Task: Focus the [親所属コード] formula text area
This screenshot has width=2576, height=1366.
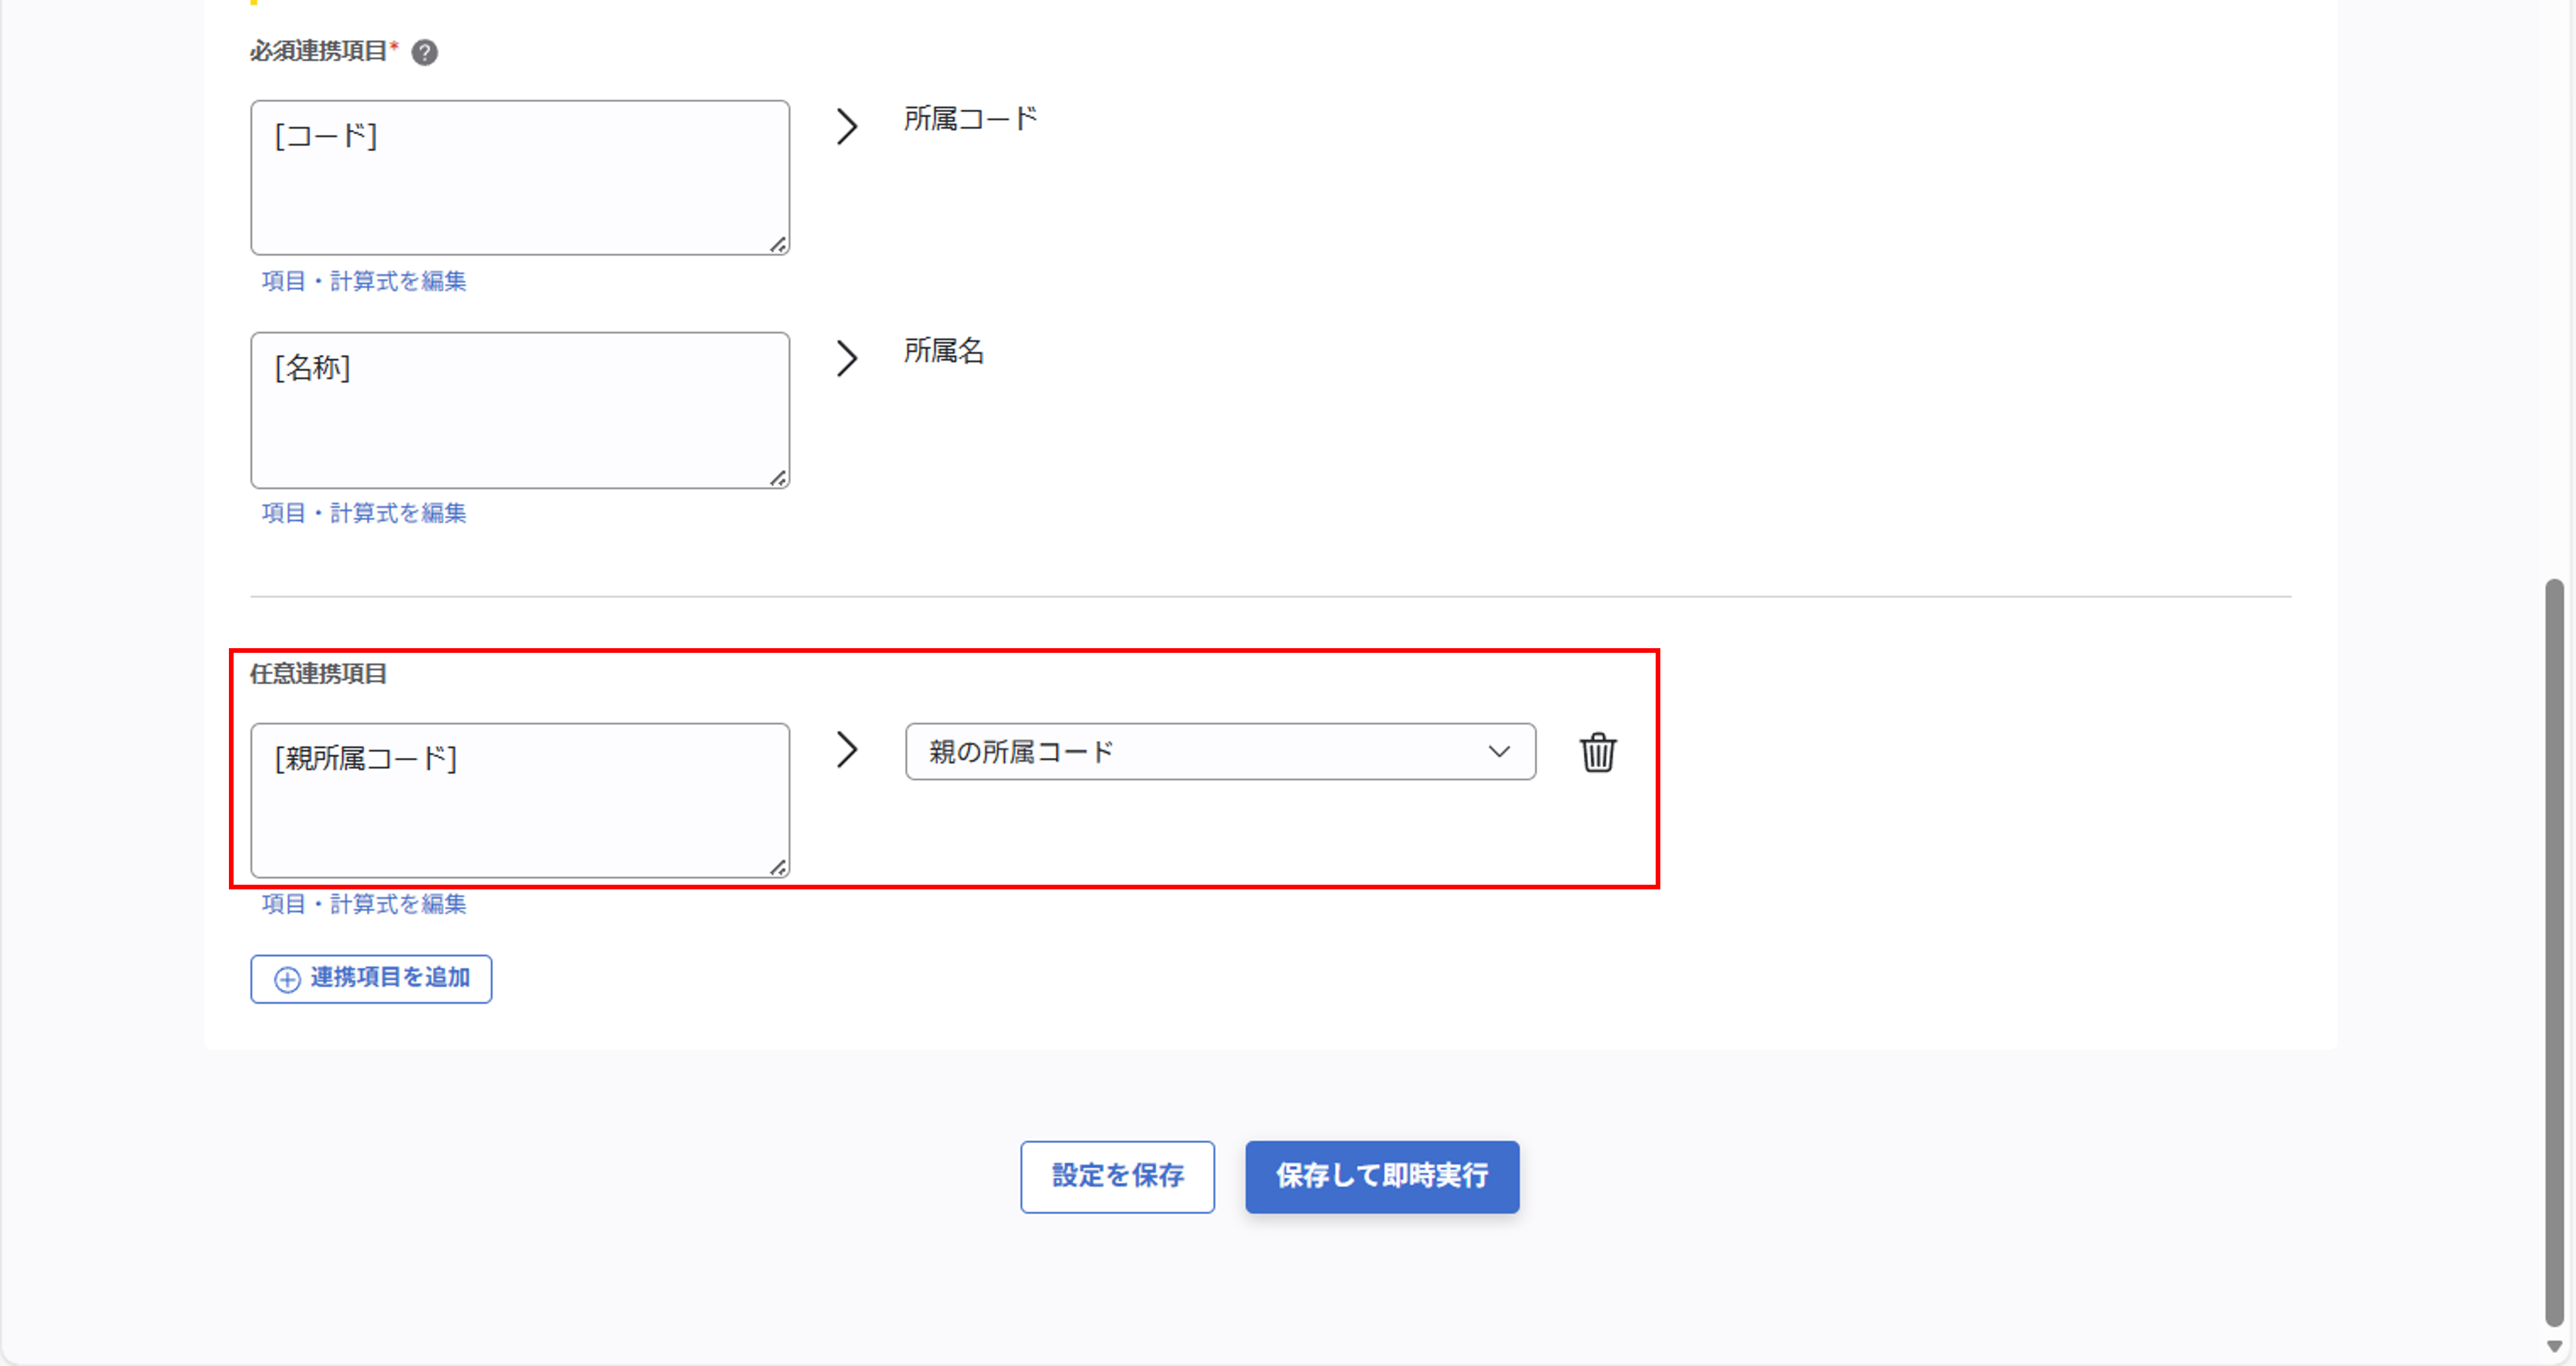Action: 520,800
